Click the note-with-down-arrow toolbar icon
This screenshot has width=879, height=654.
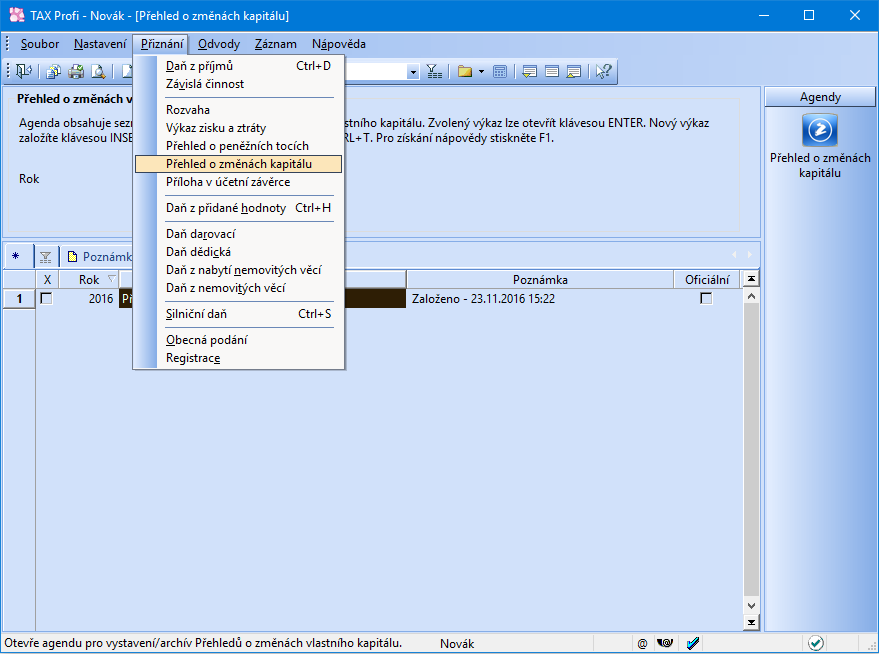pos(529,71)
